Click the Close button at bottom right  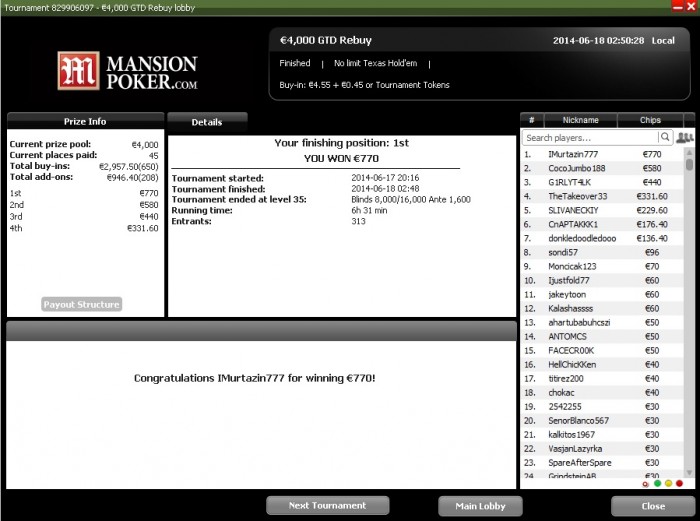tap(653, 506)
